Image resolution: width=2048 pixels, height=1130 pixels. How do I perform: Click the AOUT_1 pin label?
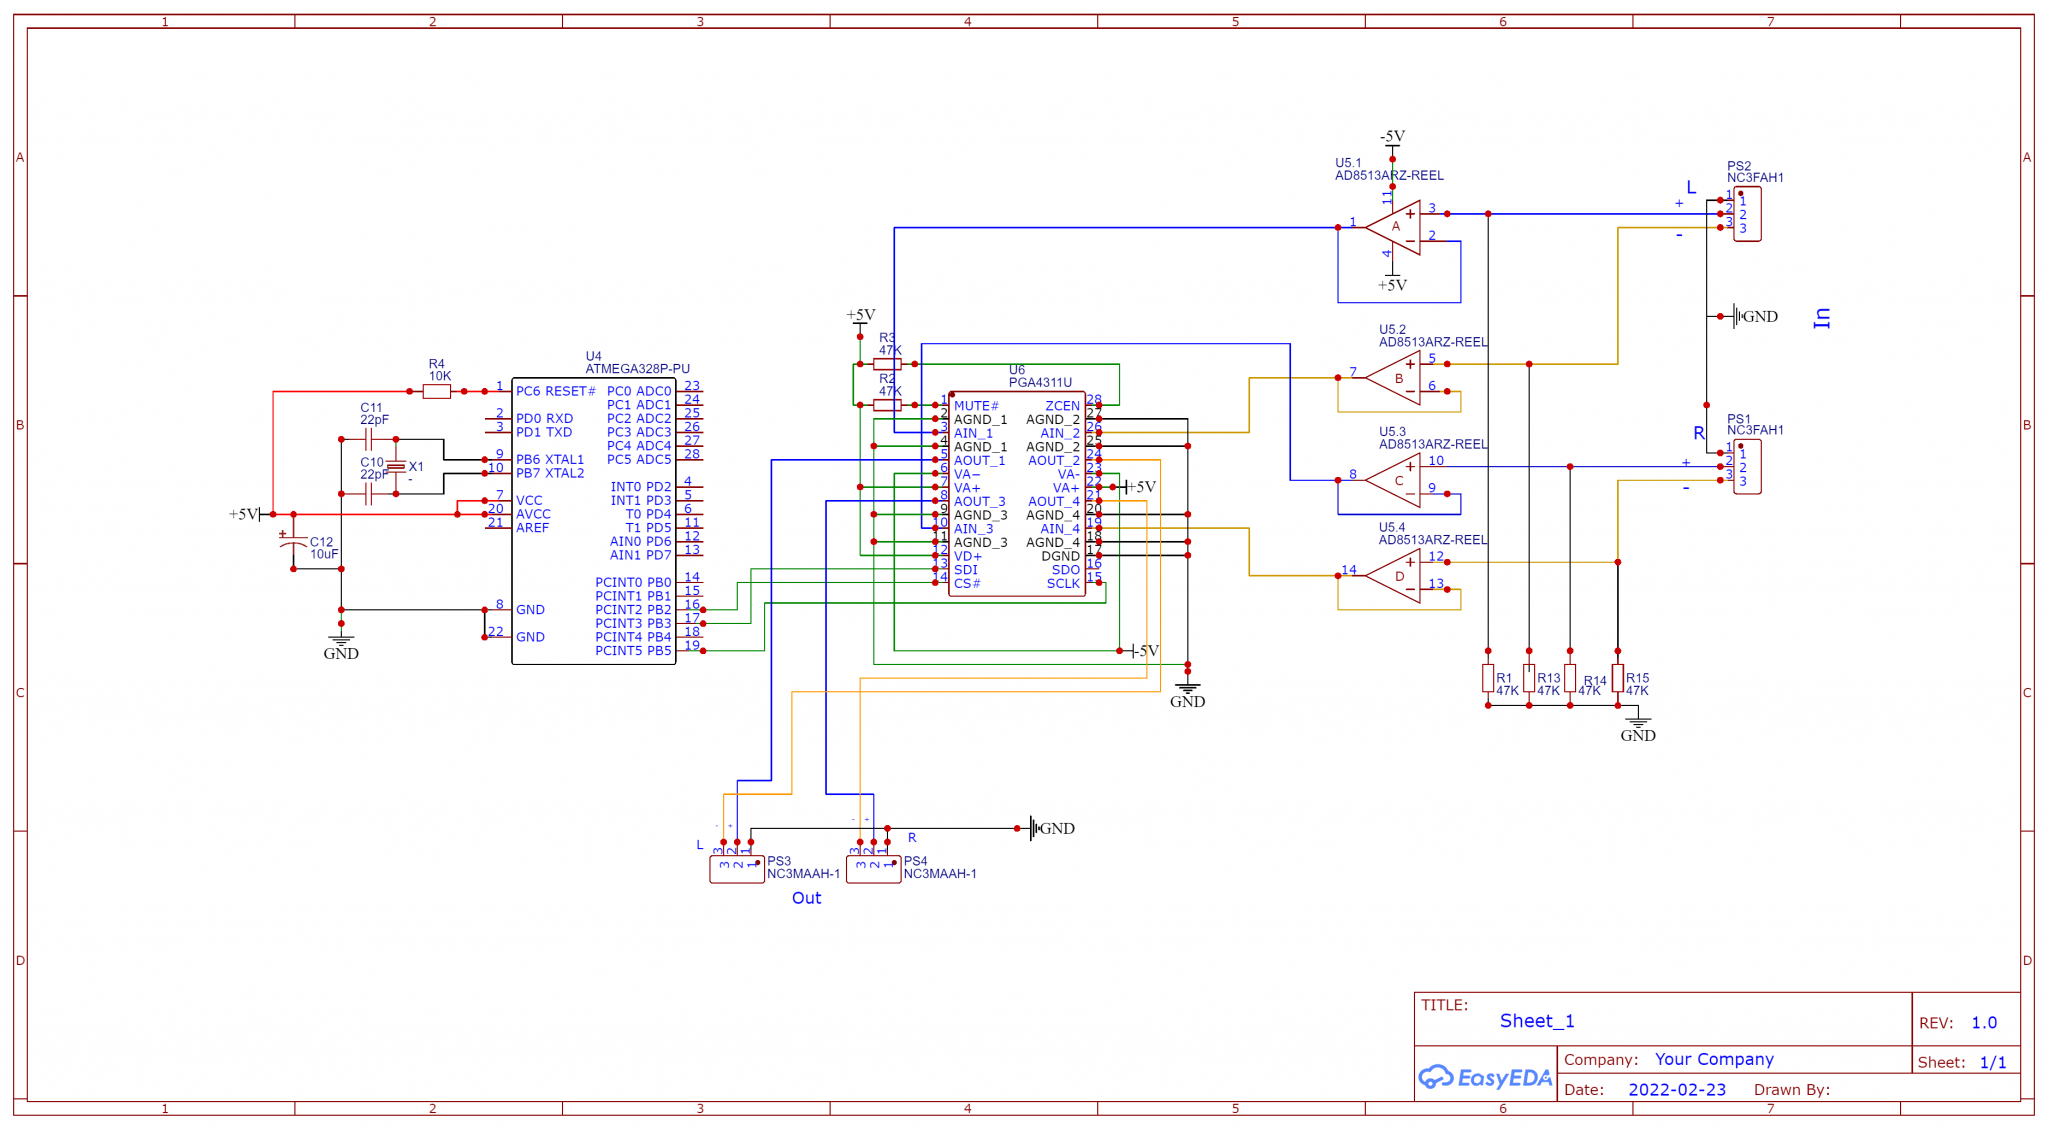click(979, 461)
